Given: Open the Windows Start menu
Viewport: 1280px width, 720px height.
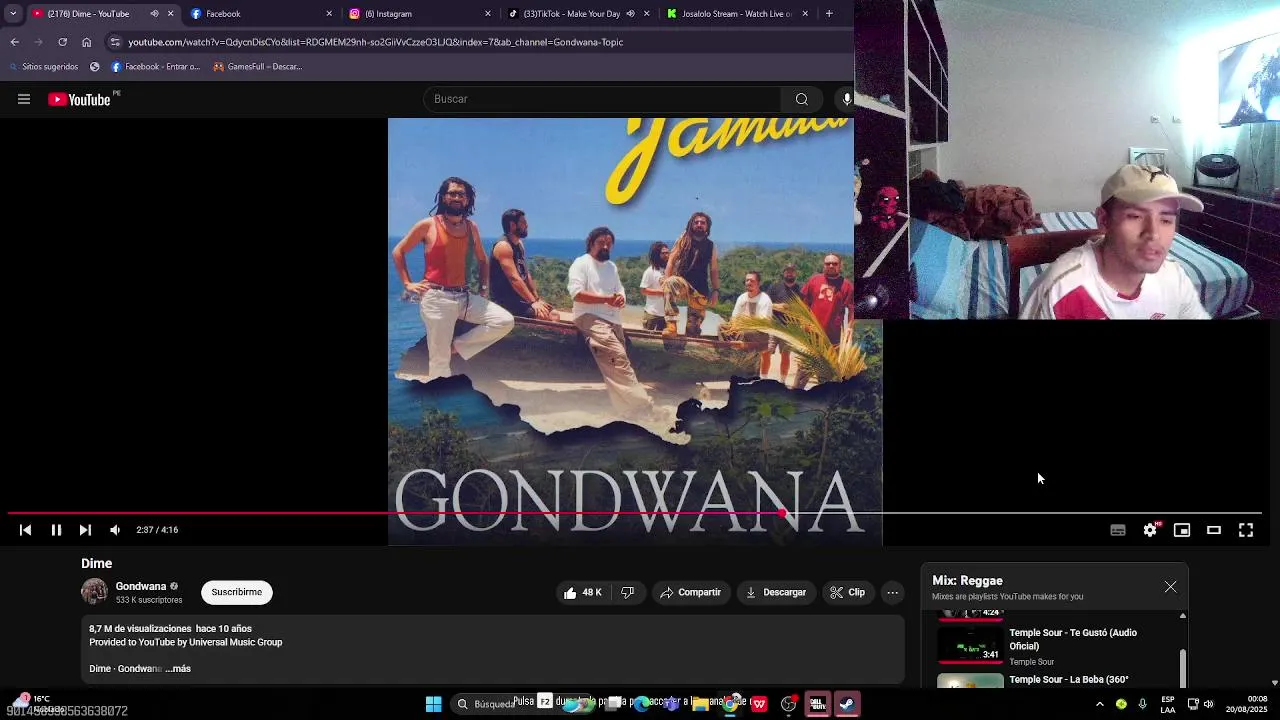Looking at the screenshot, I should point(434,704).
